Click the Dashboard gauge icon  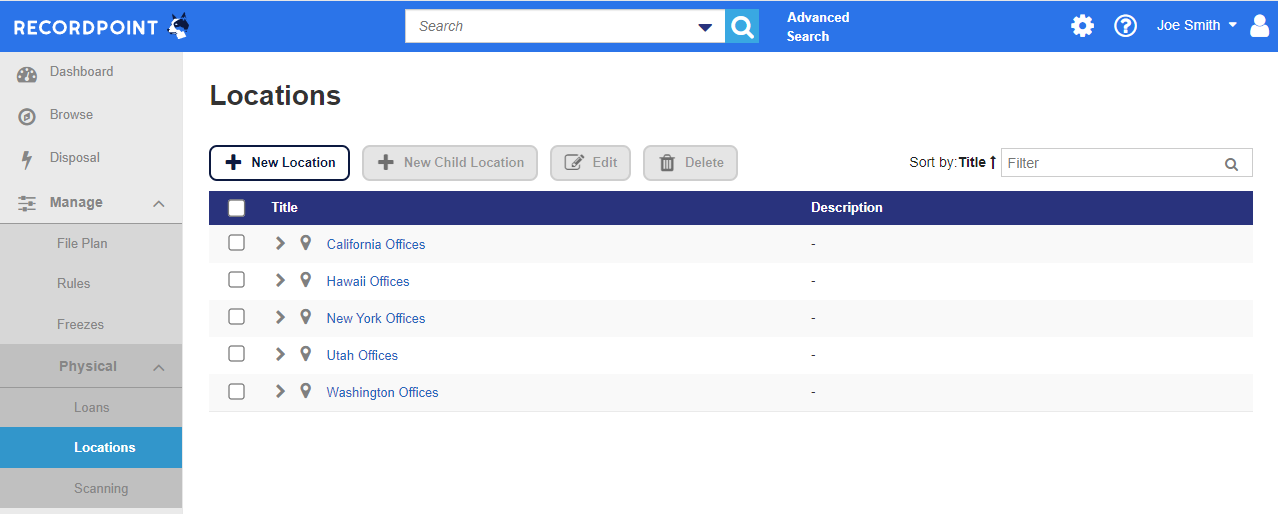(x=27, y=74)
